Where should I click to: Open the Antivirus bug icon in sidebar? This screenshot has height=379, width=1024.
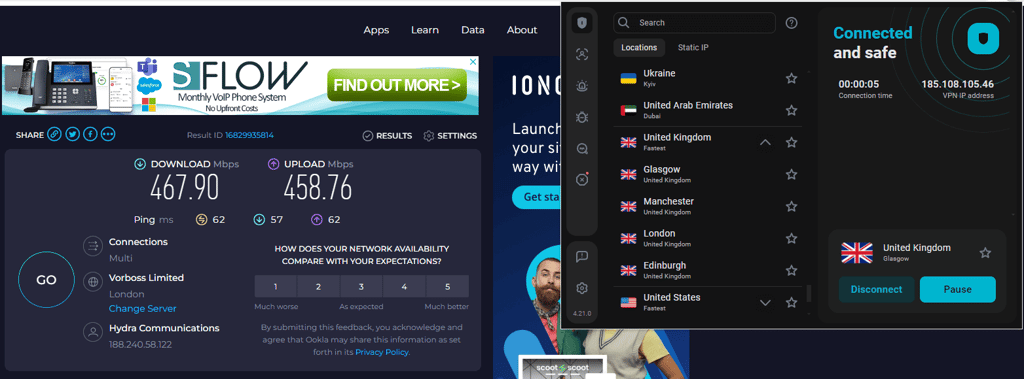582,117
